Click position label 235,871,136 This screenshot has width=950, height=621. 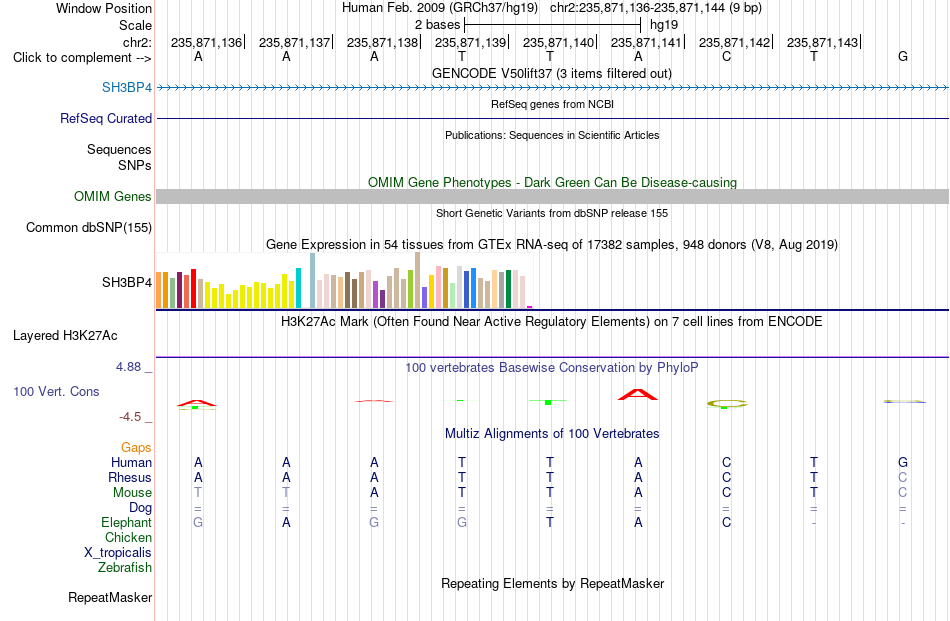[206, 42]
